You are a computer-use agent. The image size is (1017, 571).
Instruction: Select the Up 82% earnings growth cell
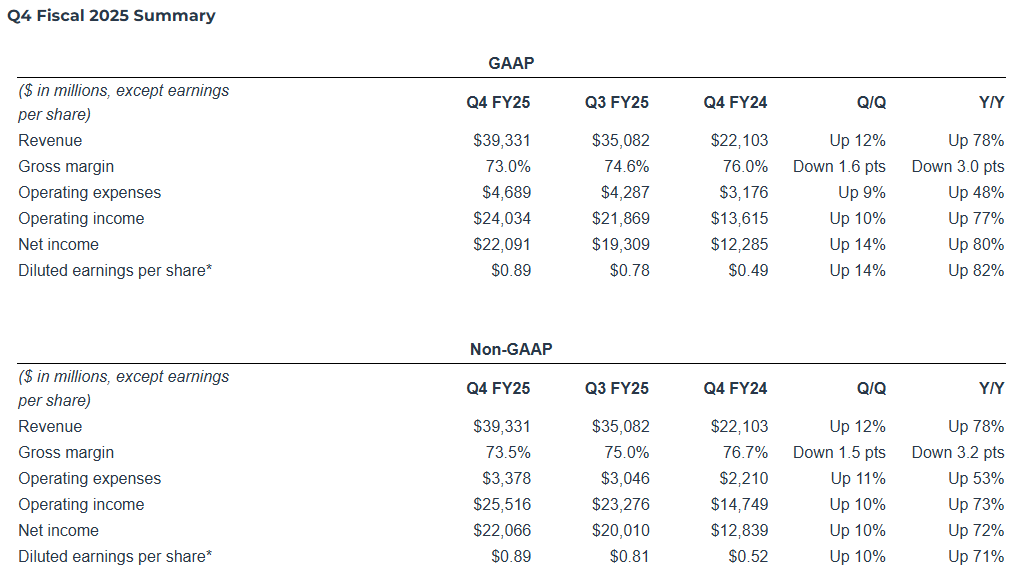click(976, 270)
